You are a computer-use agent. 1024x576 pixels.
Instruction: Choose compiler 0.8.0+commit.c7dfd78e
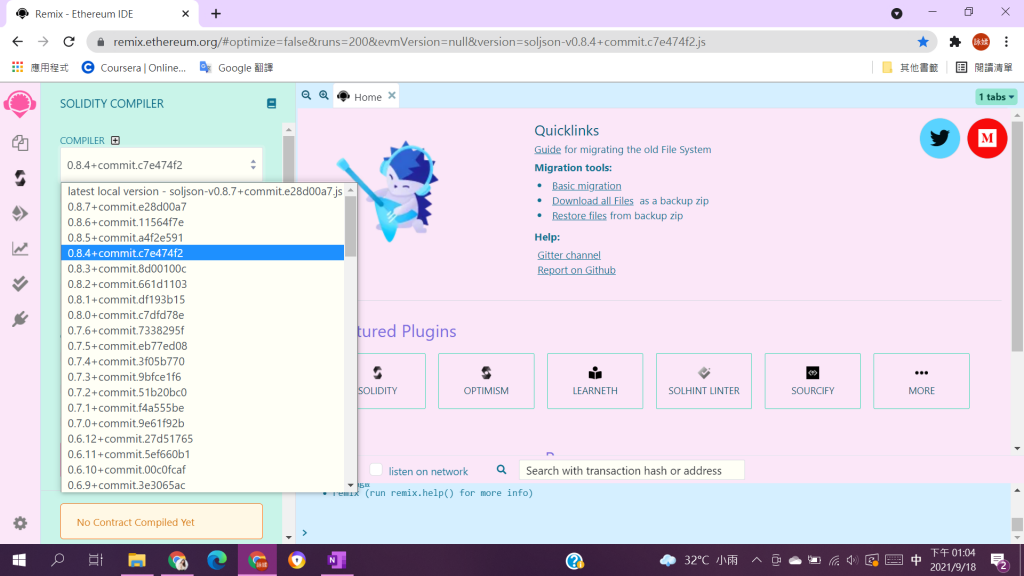tap(202, 315)
